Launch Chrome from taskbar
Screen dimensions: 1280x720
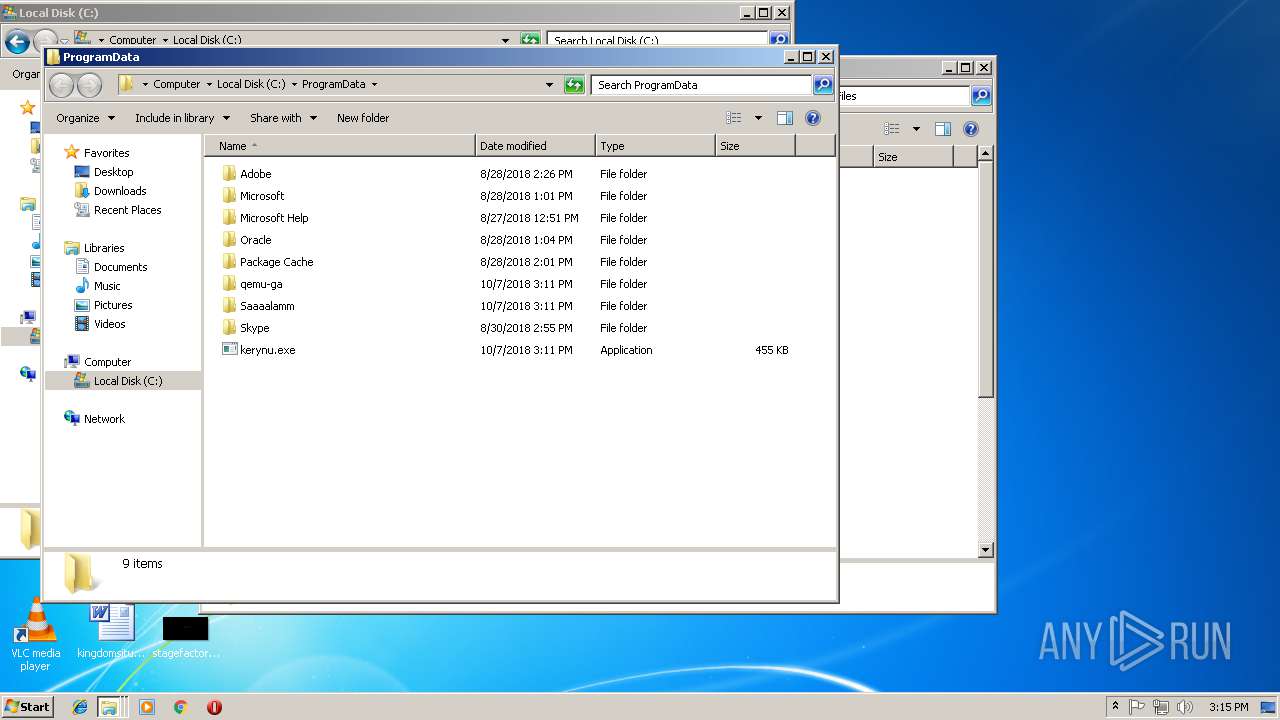coord(180,707)
